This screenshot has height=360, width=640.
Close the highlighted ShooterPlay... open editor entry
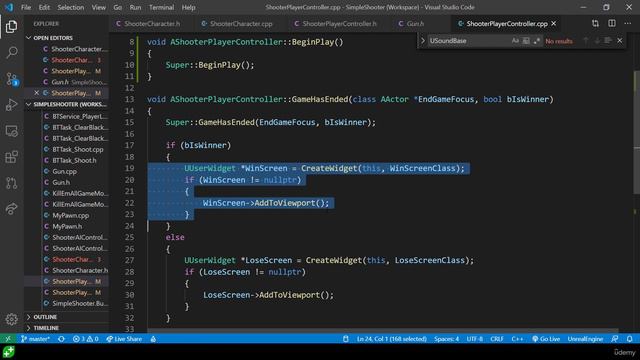36,93
